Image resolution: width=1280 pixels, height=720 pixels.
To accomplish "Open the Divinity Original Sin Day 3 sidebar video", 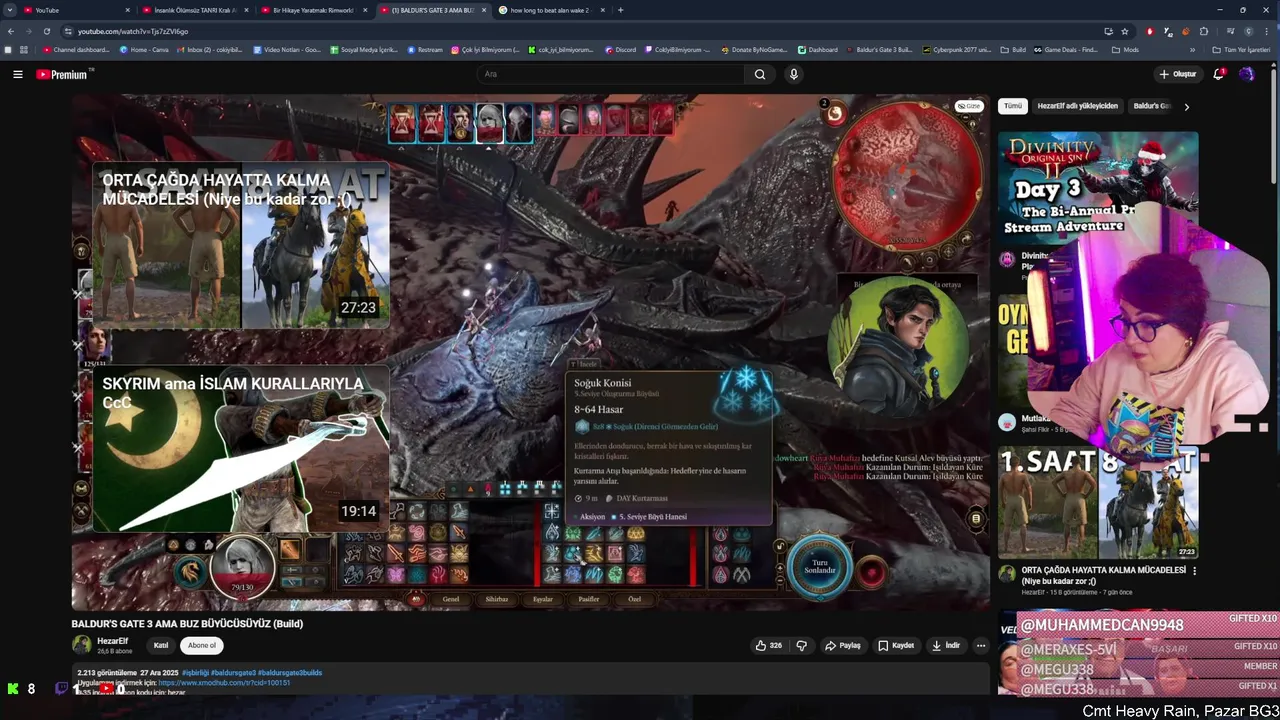I will pyautogui.click(x=1098, y=187).
